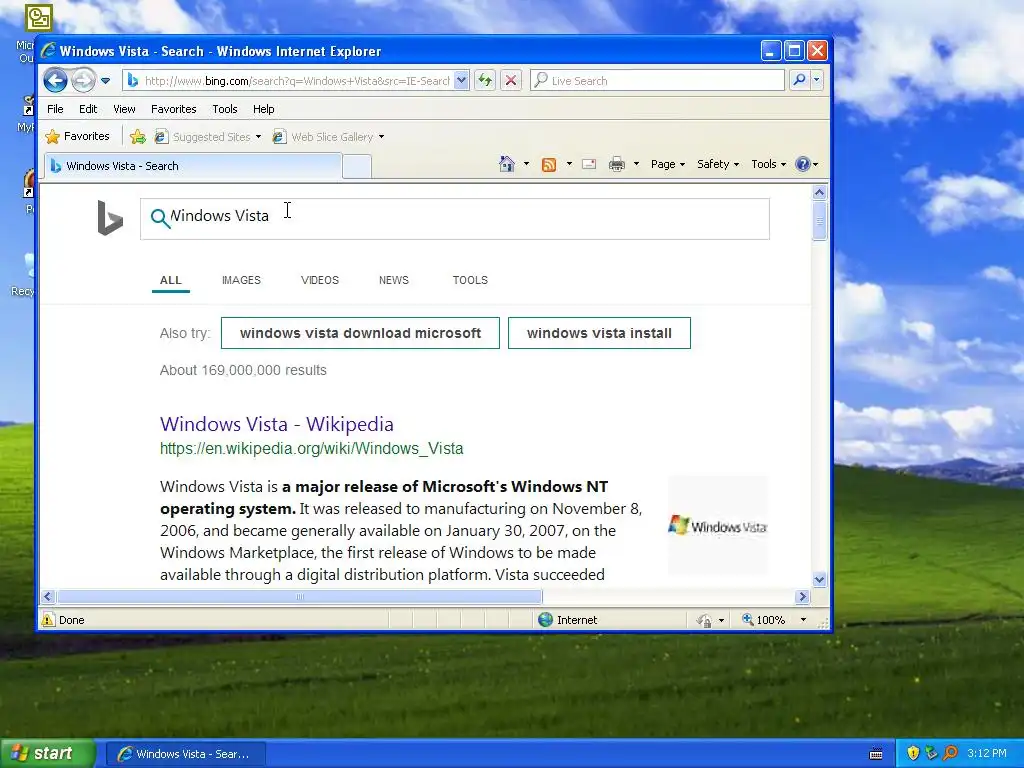Open the search provider dropdown arrow
This screenshot has width=1024, height=768.
(816, 81)
